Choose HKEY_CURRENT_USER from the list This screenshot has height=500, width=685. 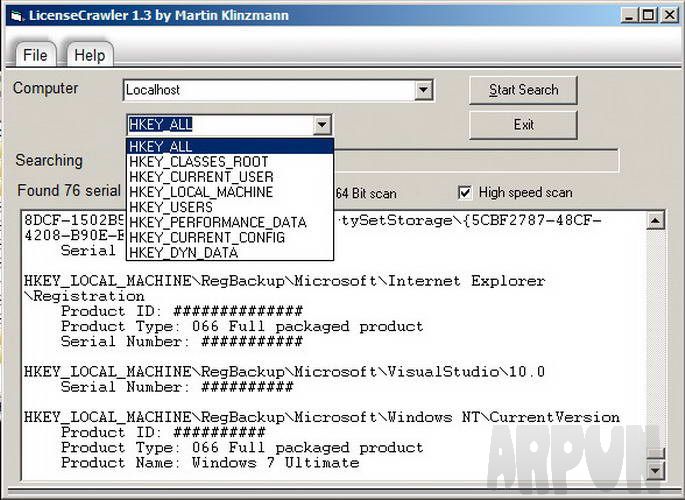pyautogui.click(x=230, y=177)
